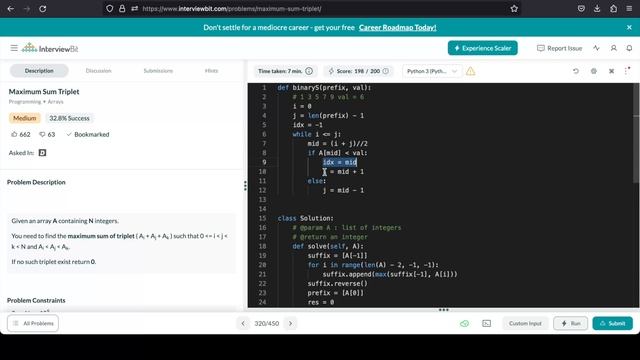
Task: Click the InterviewBit logo
Action: [50, 48]
